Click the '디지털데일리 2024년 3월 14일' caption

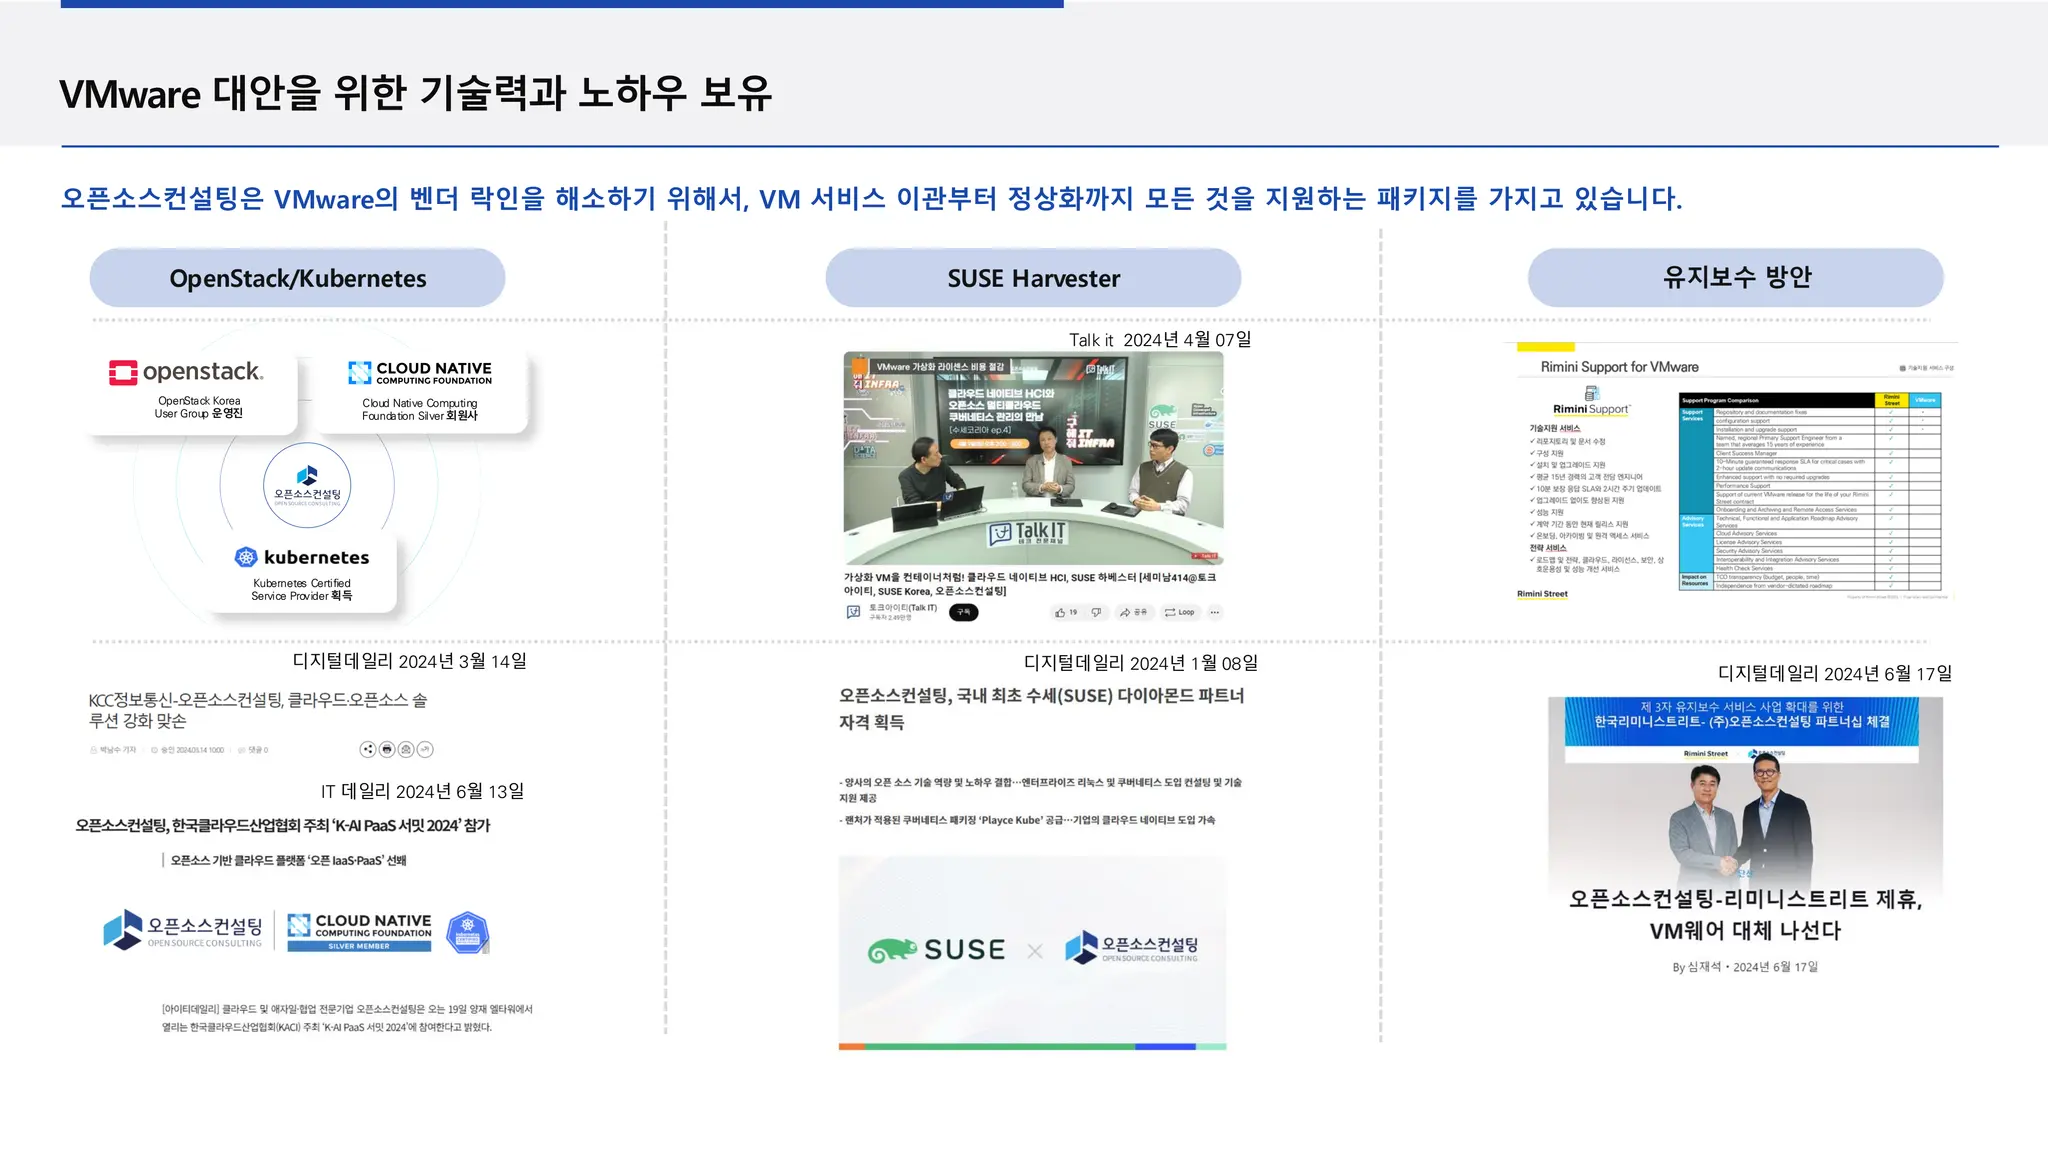pyautogui.click(x=409, y=661)
